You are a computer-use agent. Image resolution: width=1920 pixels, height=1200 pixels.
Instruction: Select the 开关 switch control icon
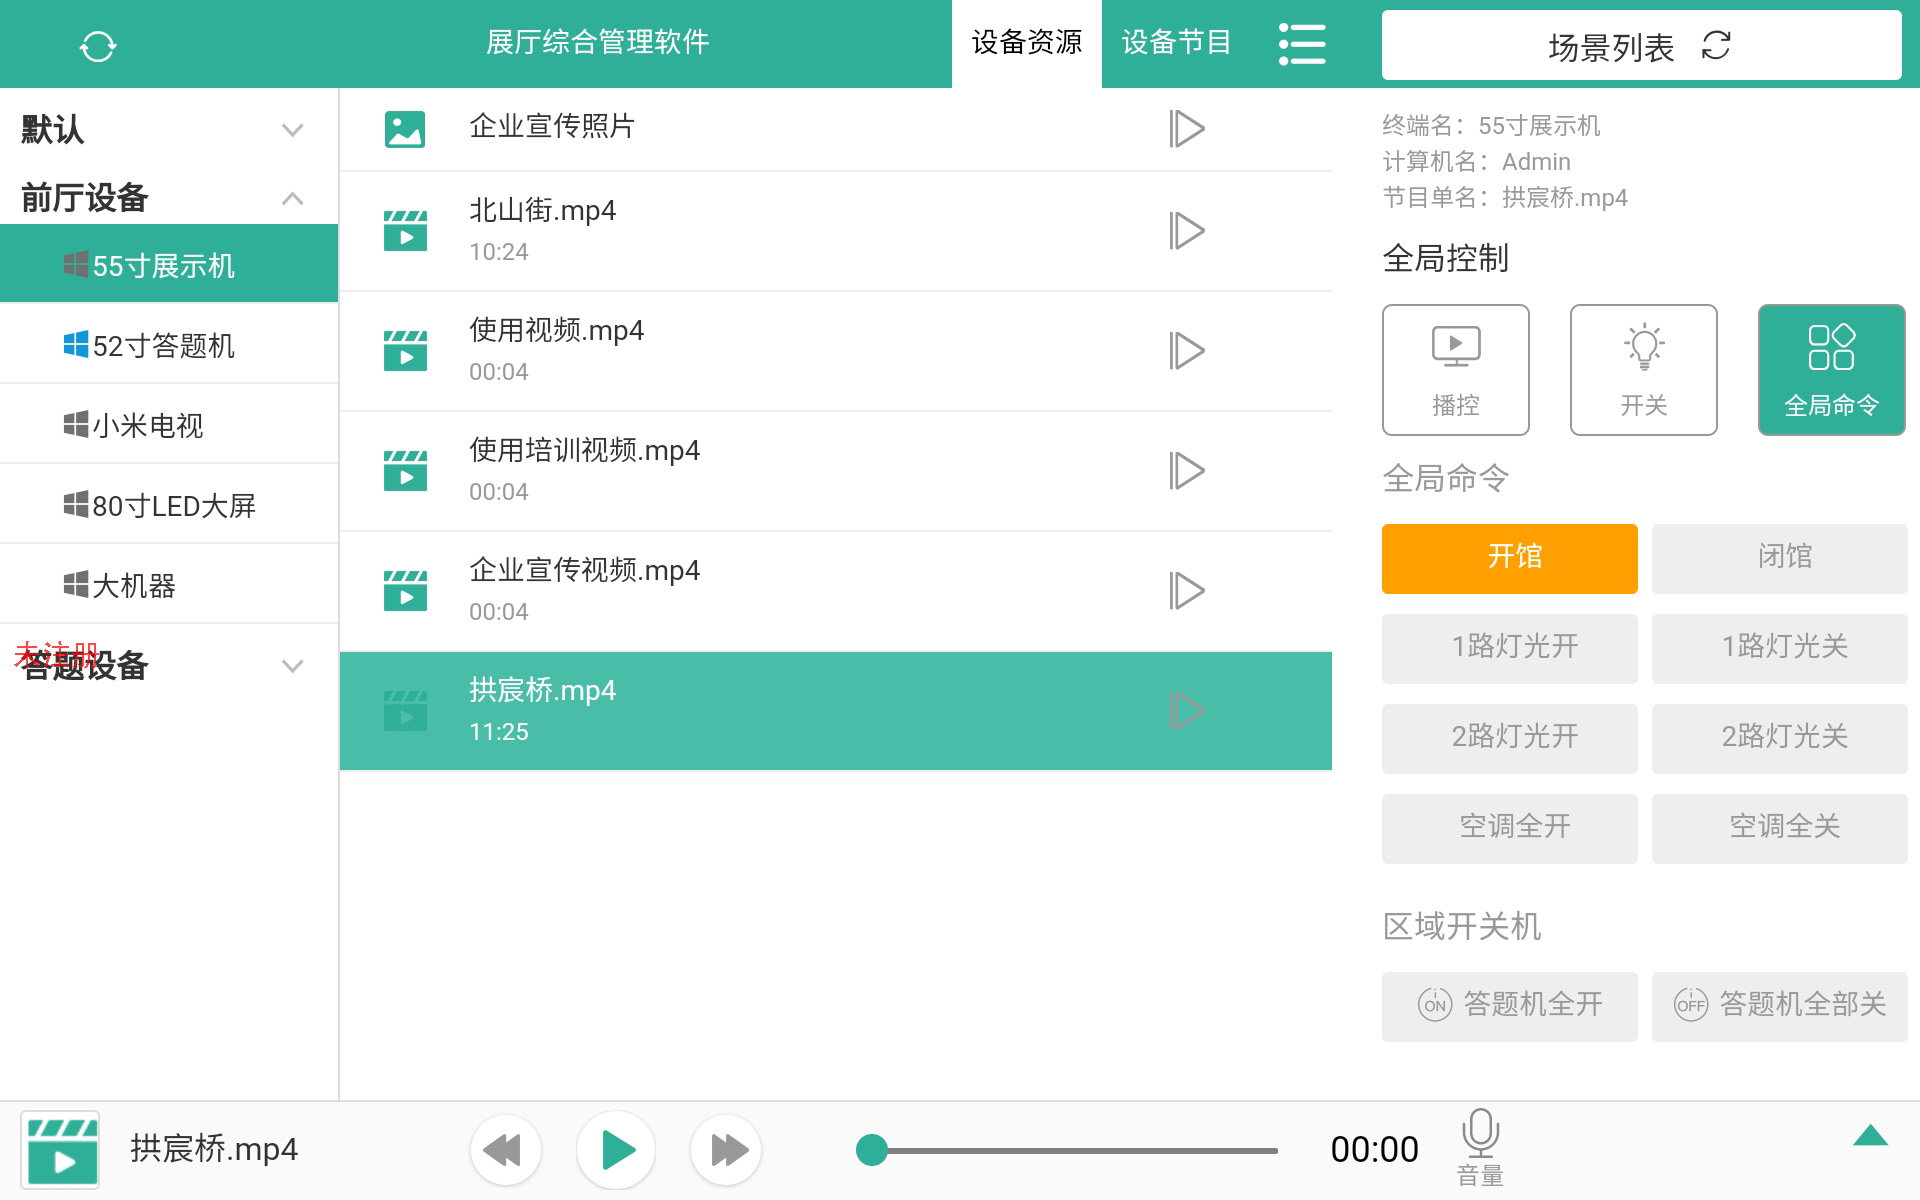point(1643,368)
